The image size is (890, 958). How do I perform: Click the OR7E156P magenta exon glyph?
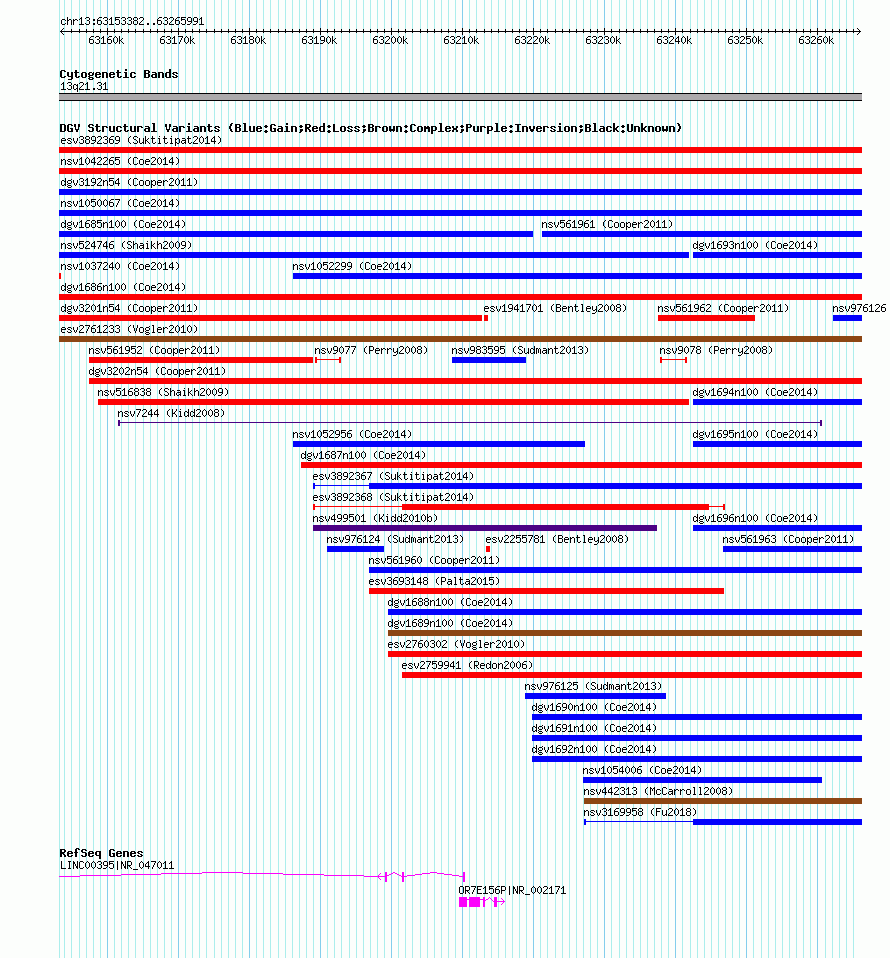[481, 902]
